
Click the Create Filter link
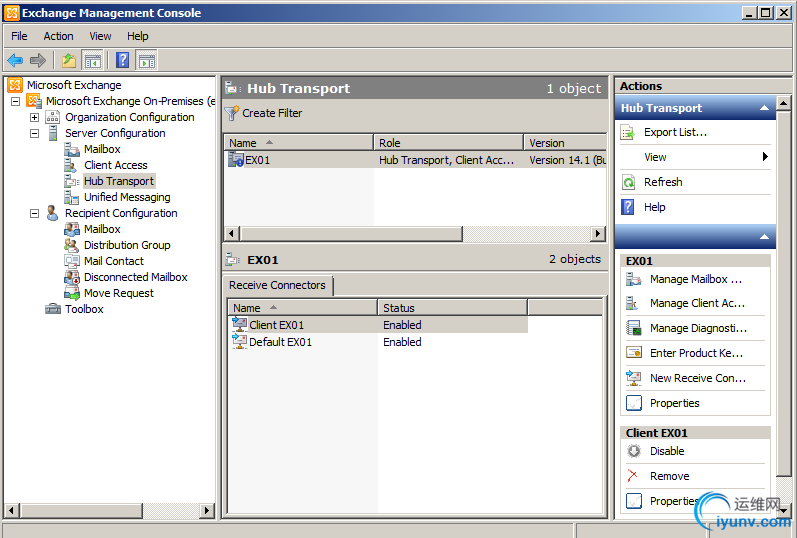coord(272,113)
